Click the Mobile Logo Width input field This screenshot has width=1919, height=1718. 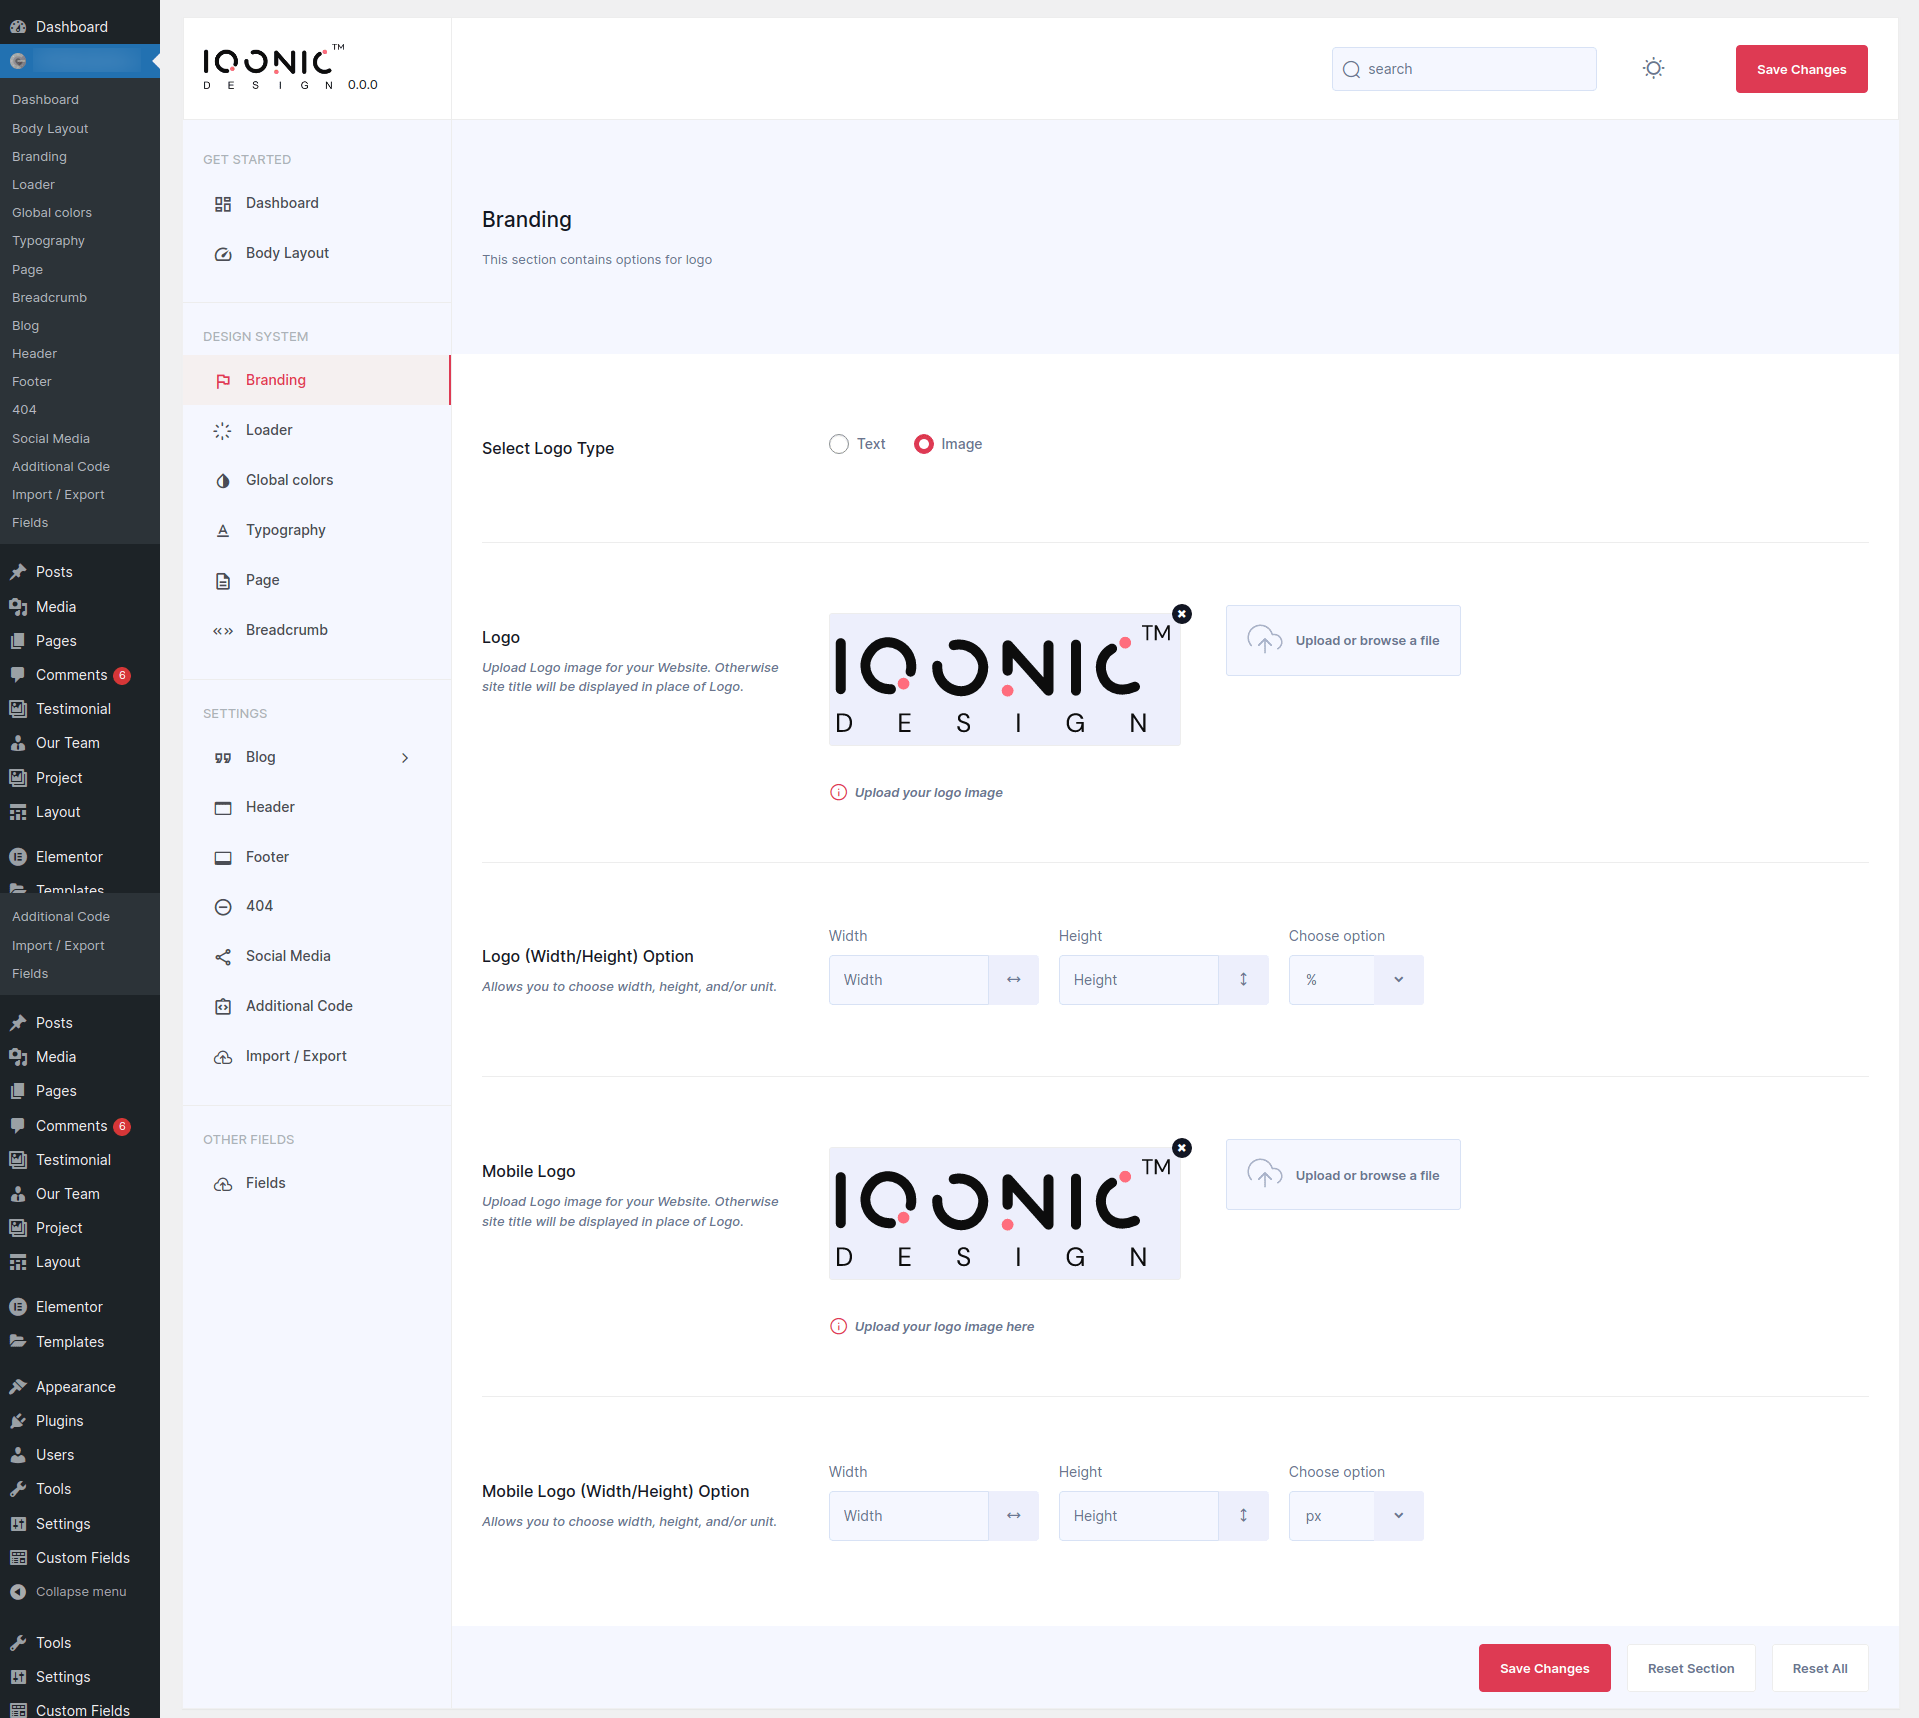[x=908, y=1516]
